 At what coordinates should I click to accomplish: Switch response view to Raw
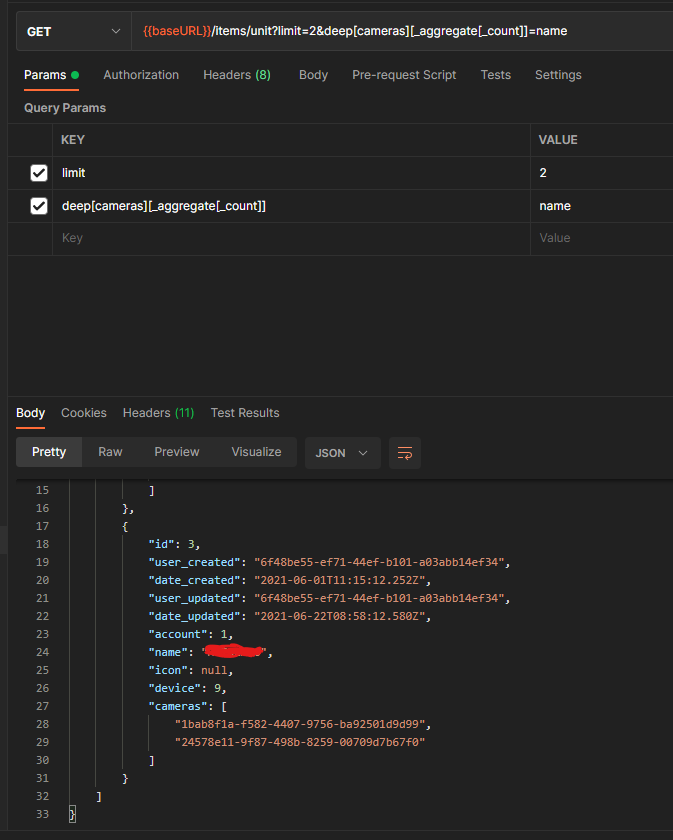pyautogui.click(x=110, y=452)
